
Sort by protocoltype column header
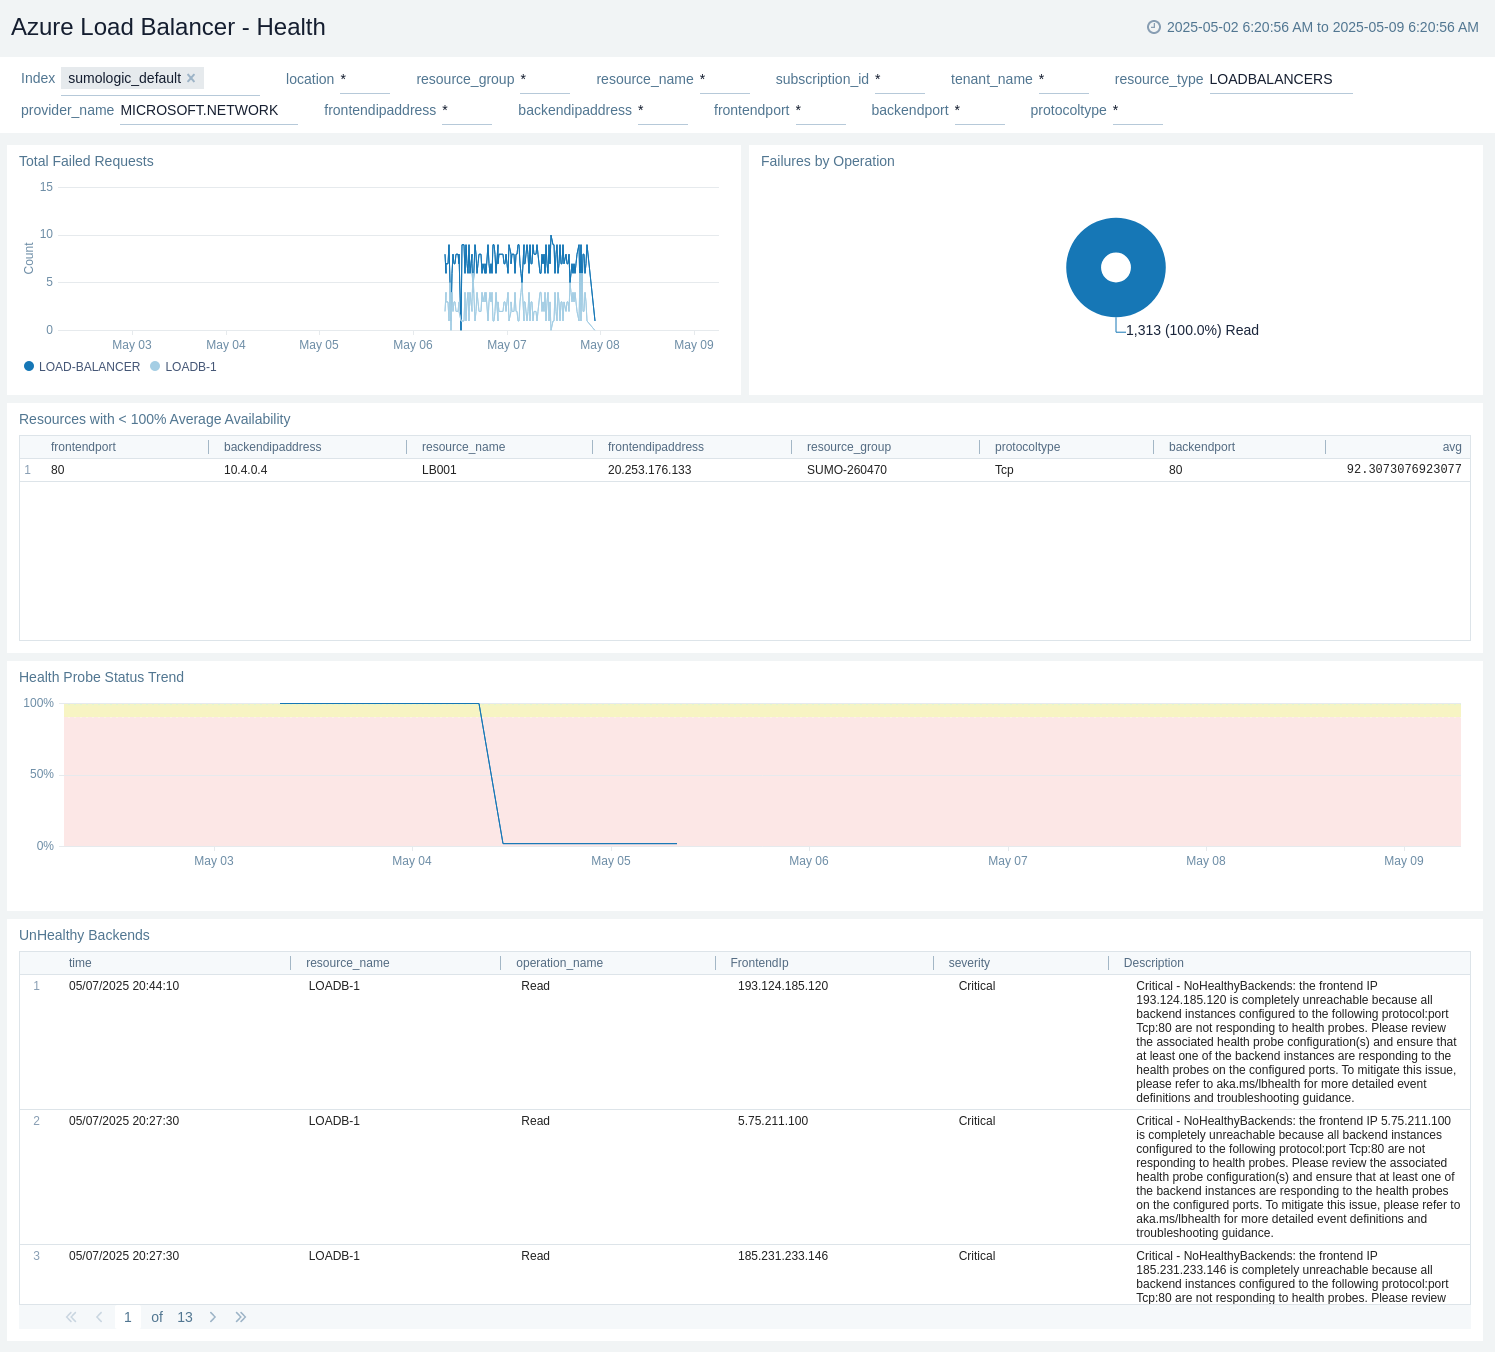[1027, 447]
